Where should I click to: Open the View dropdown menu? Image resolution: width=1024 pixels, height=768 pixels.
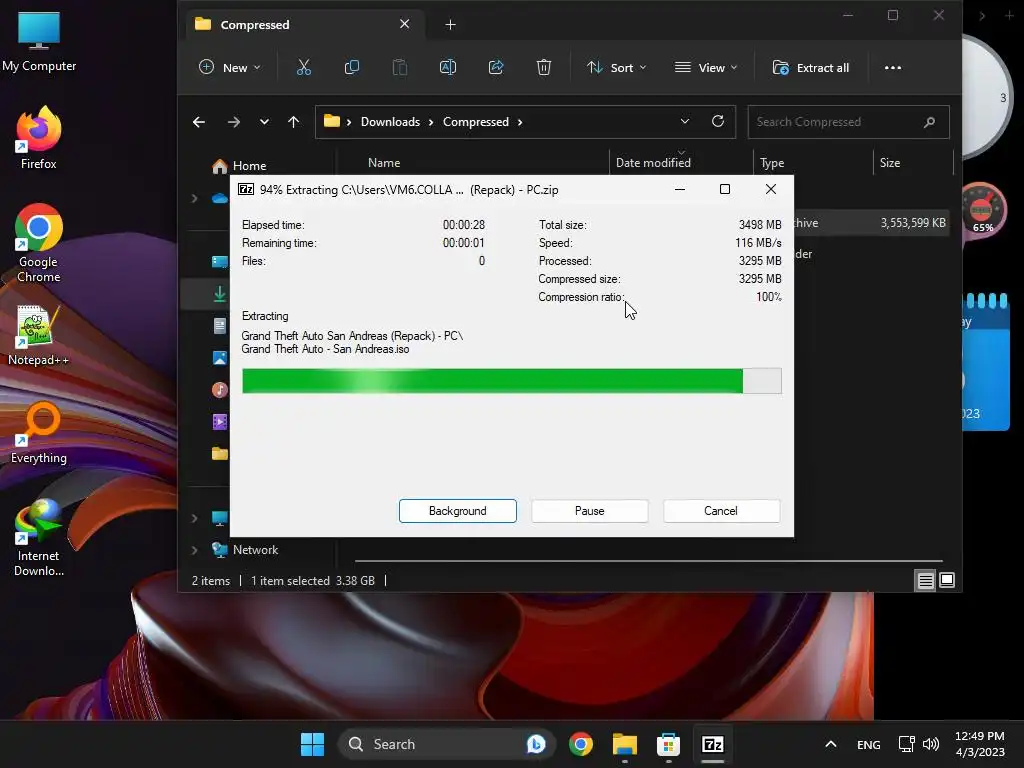click(706, 67)
